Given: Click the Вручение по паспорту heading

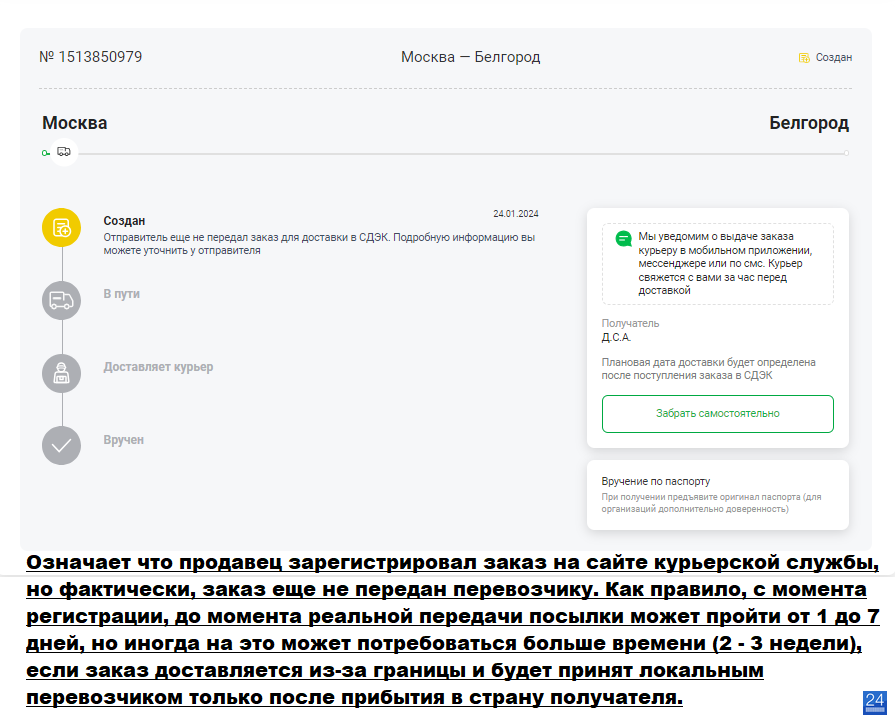Looking at the screenshot, I should 656,481.
